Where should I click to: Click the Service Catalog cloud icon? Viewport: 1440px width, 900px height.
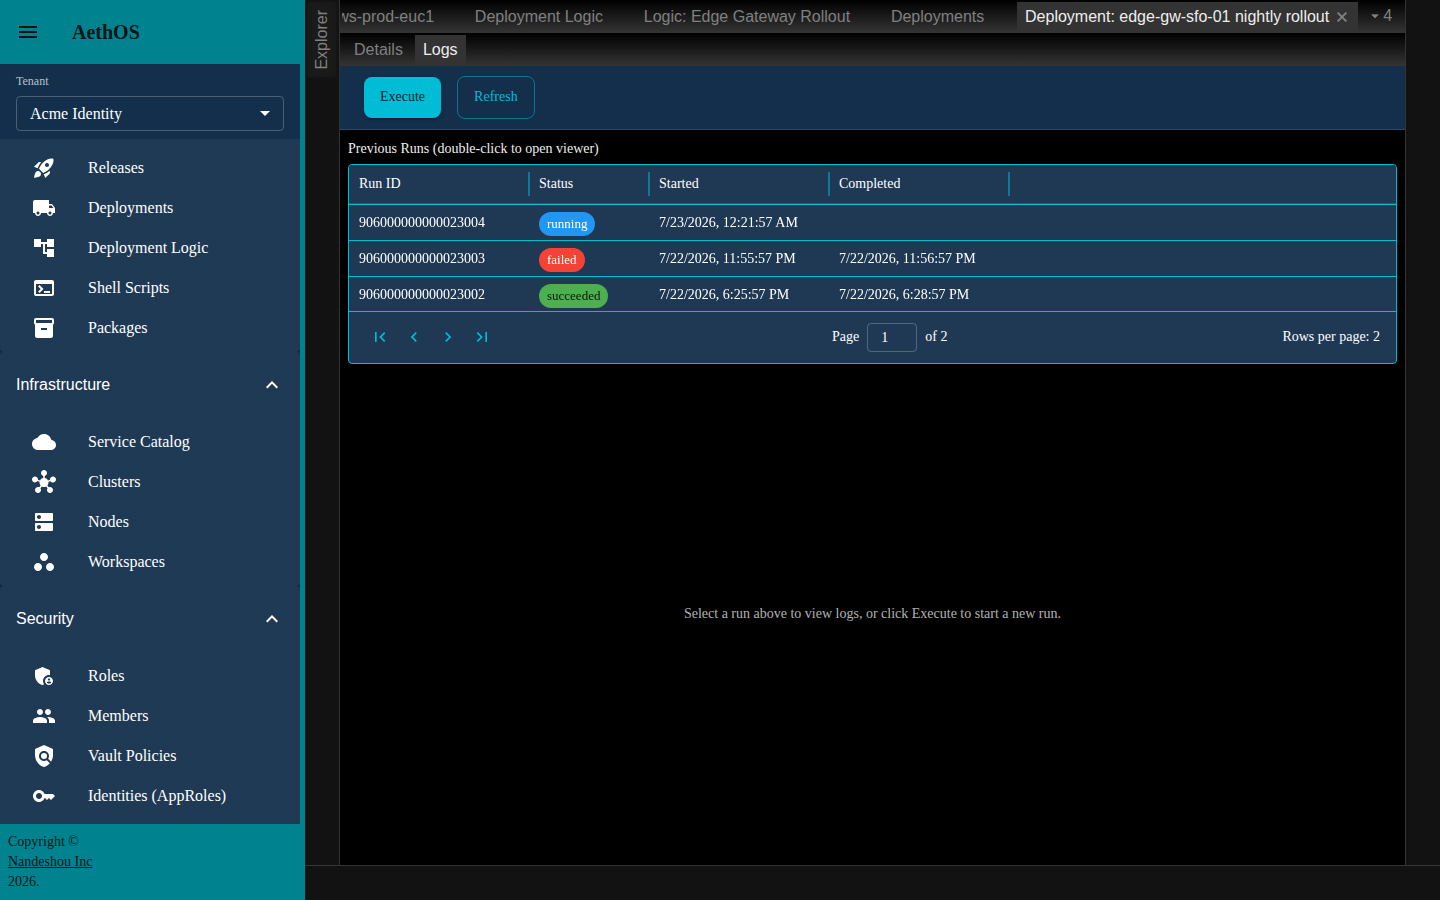coord(44,442)
